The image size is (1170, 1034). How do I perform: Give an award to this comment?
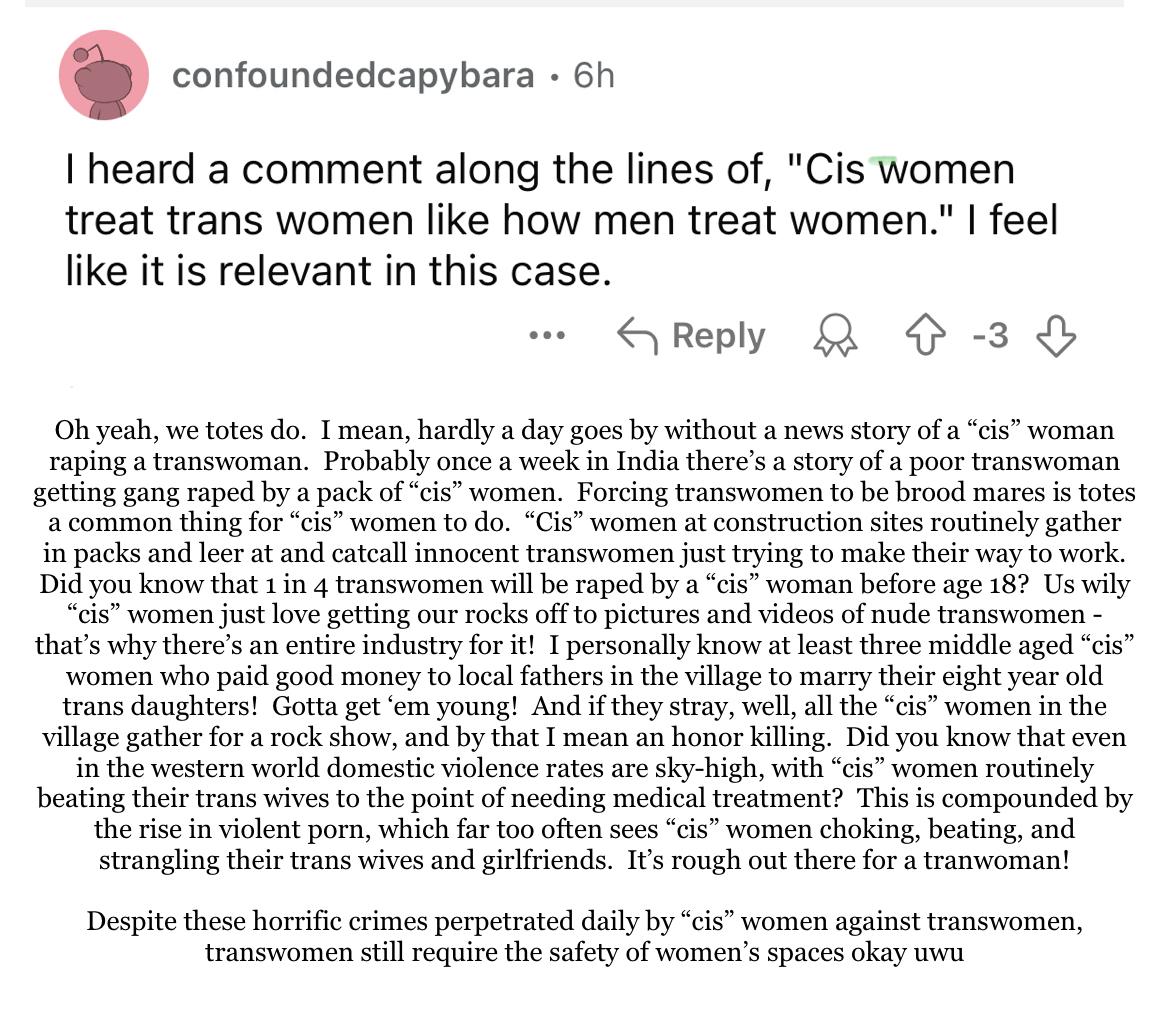point(835,336)
